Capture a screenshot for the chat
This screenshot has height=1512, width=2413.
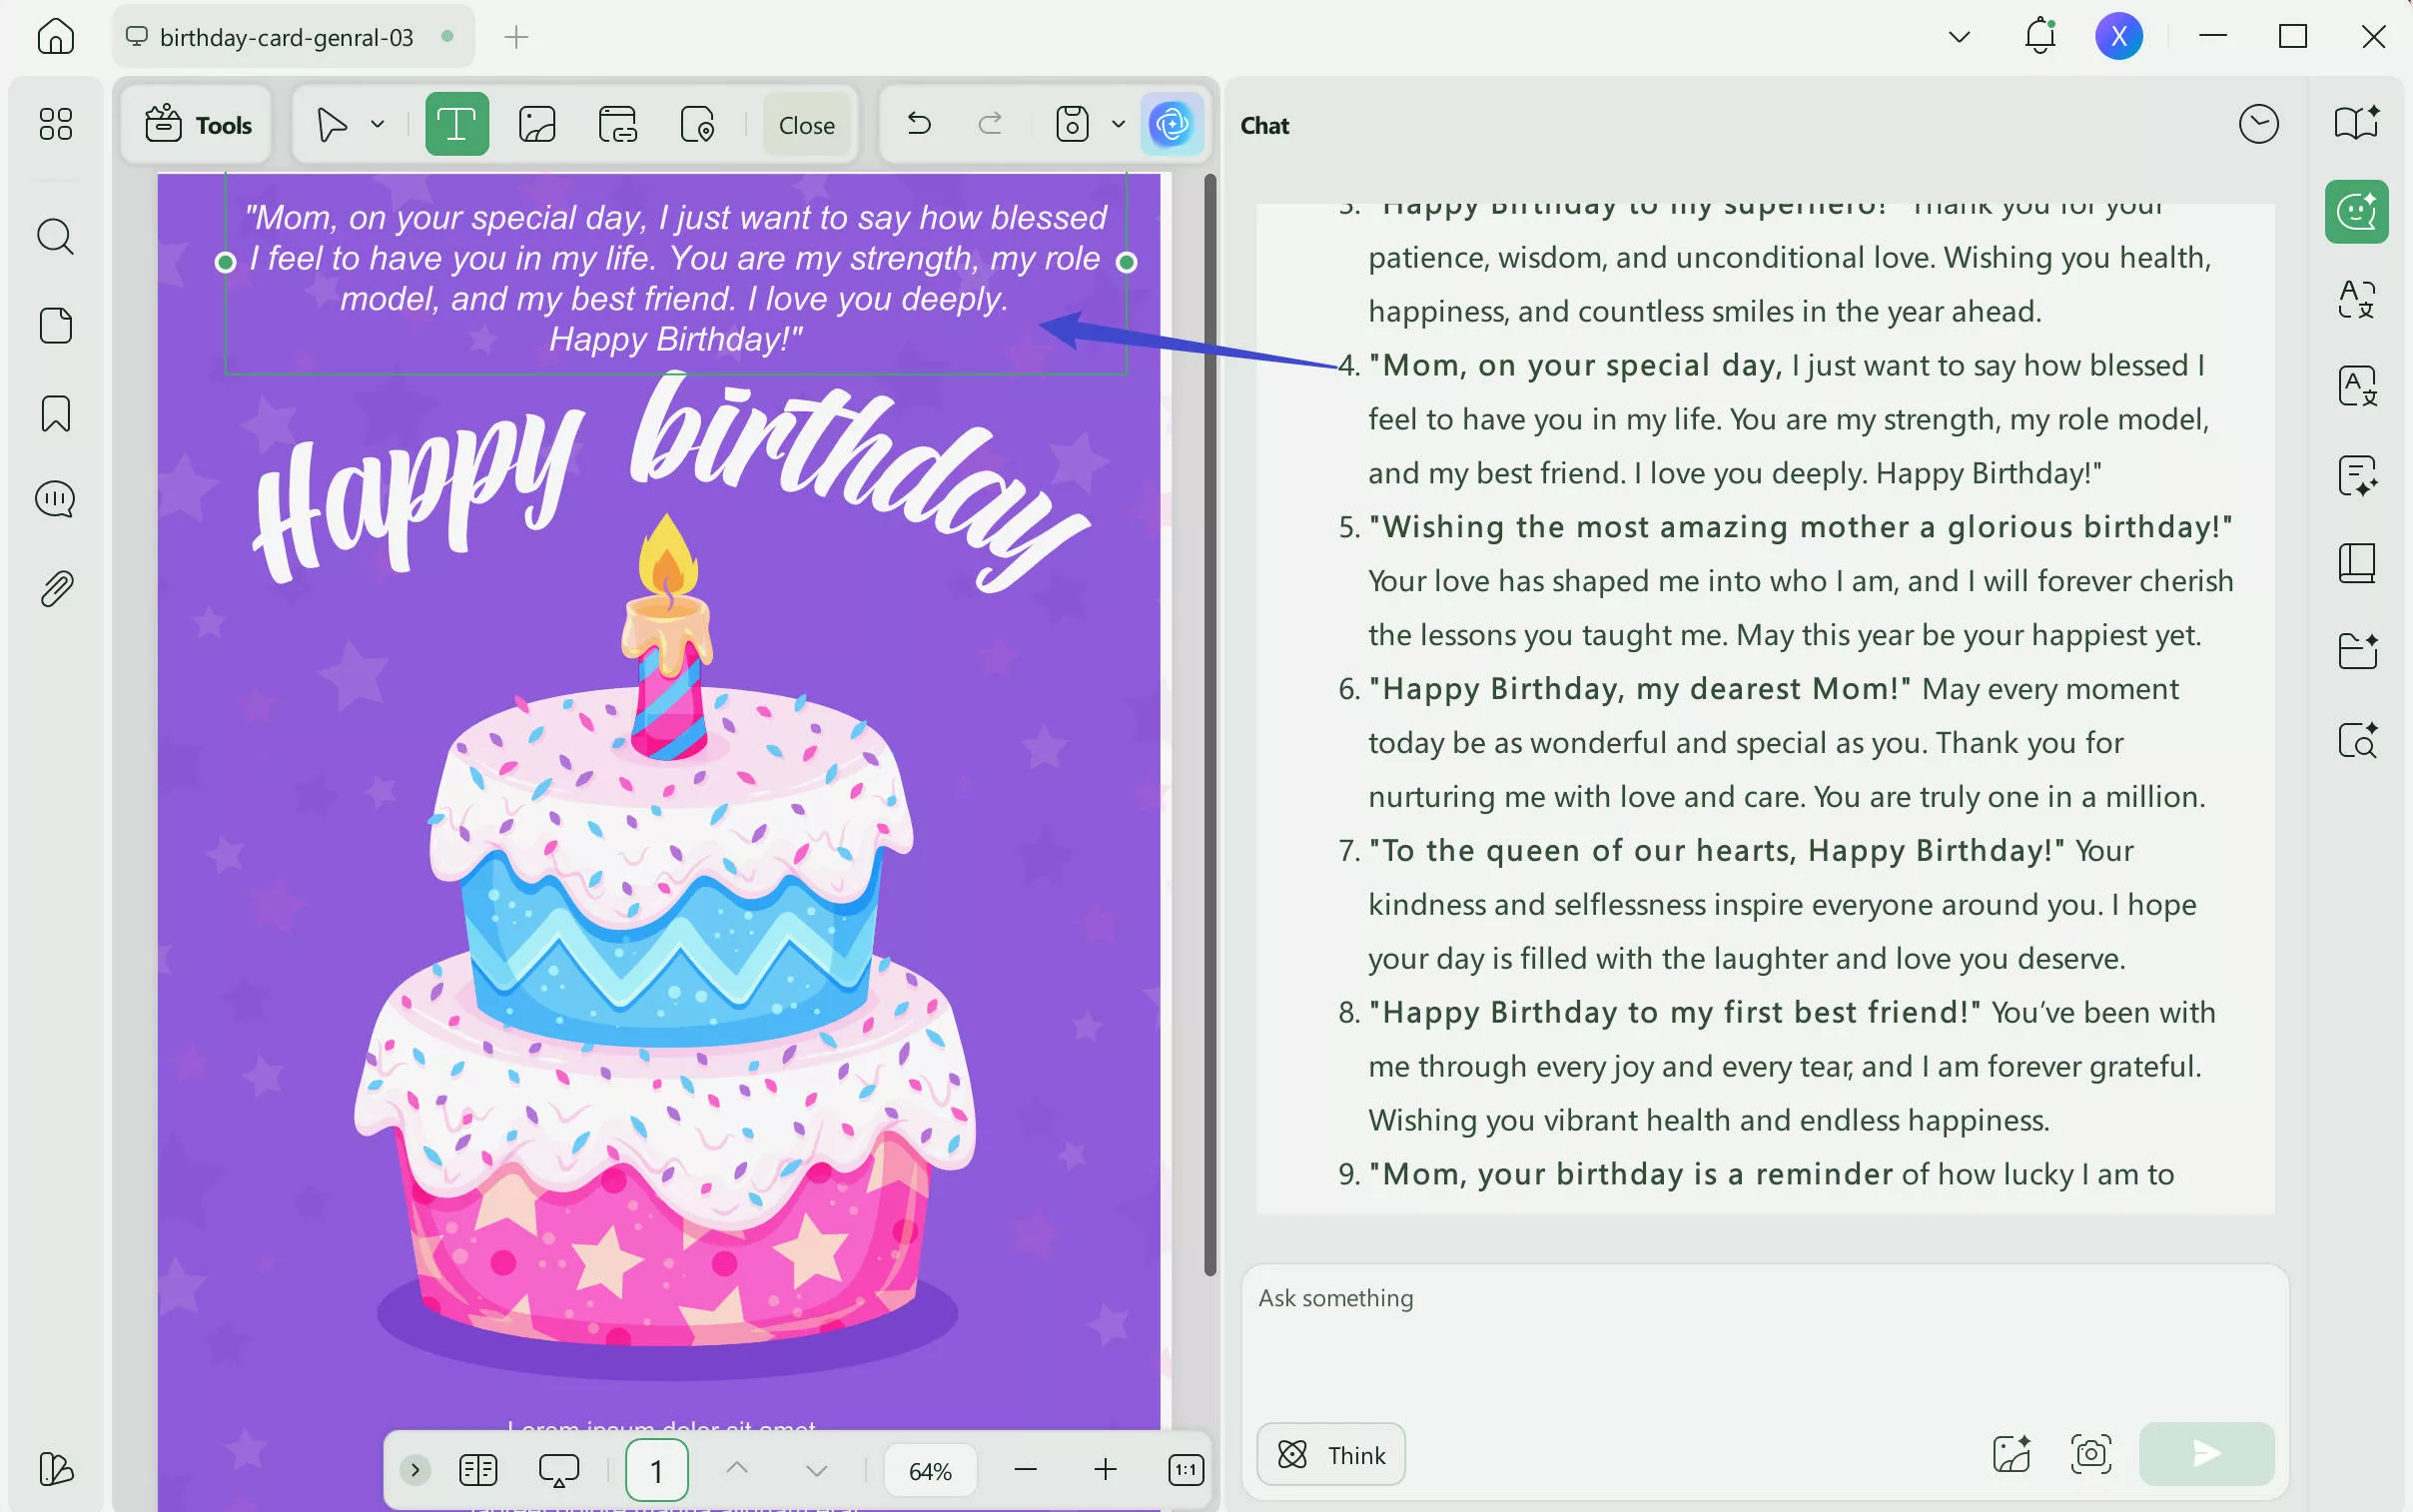(2091, 1454)
